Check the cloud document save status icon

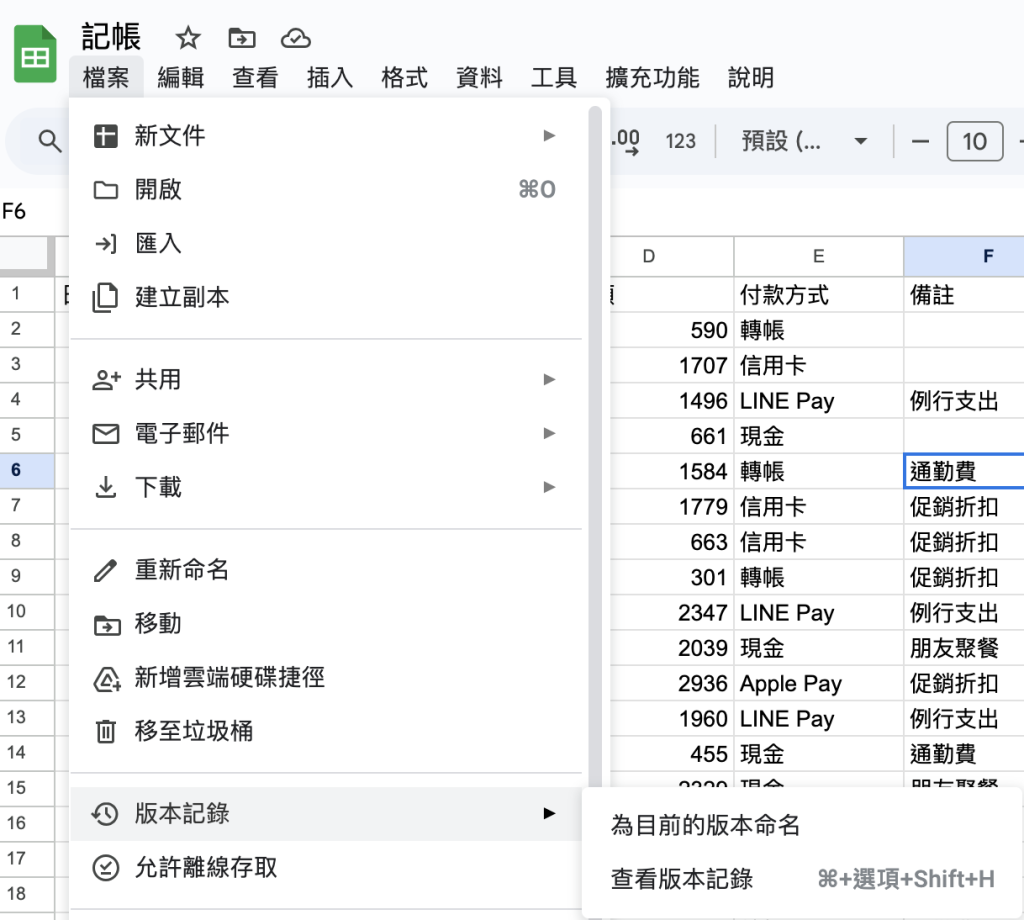295,37
